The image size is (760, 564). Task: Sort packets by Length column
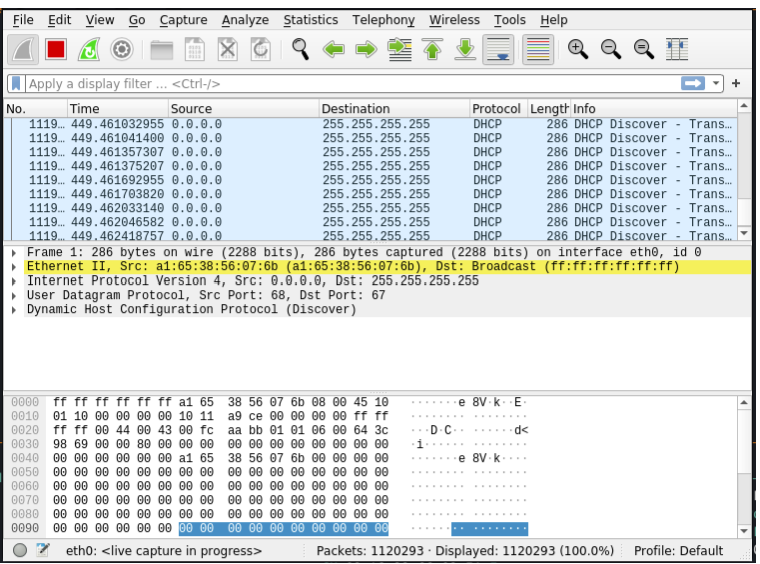click(x=549, y=109)
